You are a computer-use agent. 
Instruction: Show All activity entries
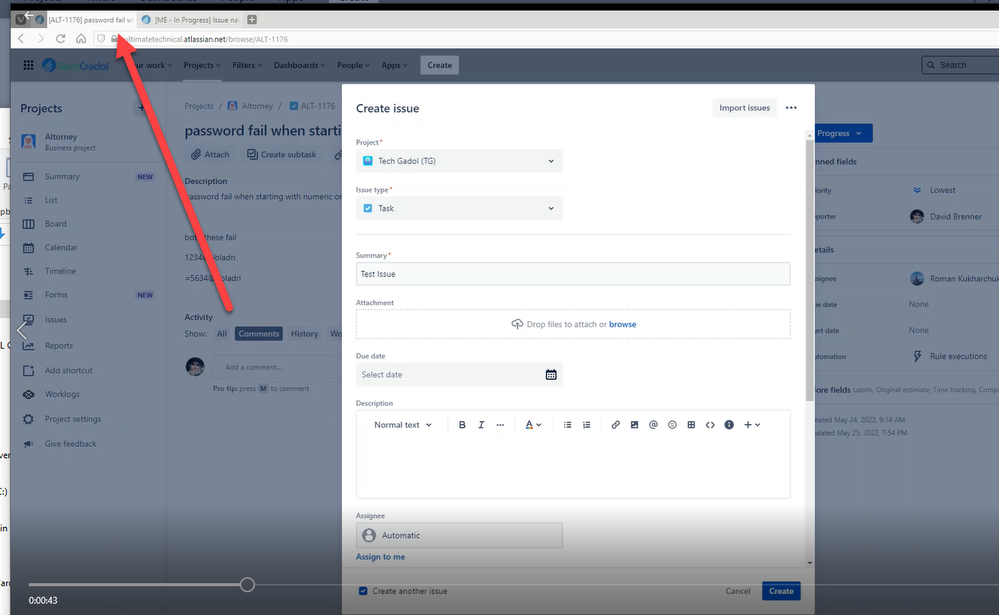pos(222,334)
